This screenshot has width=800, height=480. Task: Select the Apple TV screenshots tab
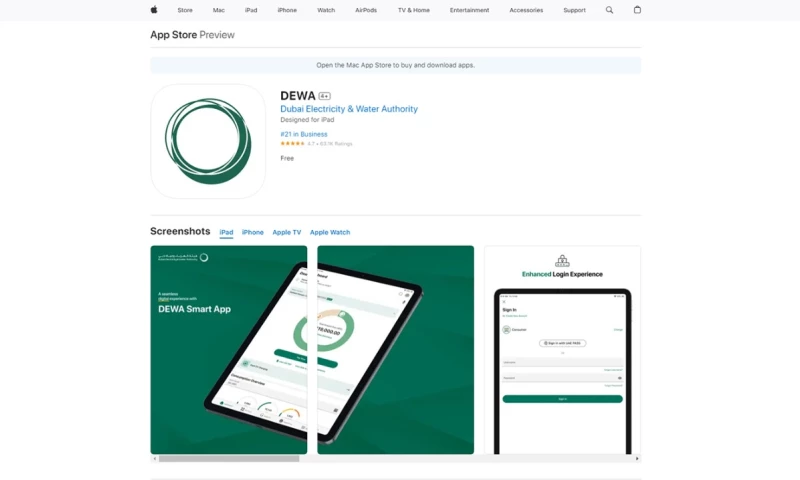click(287, 232)
